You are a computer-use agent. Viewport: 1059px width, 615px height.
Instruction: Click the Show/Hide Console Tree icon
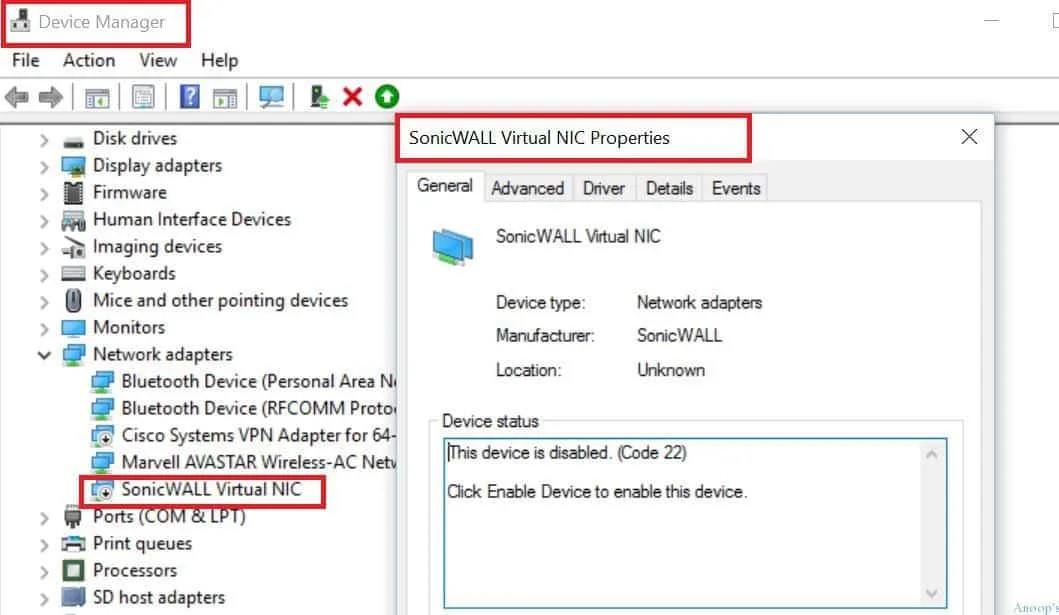pos(95,96)
